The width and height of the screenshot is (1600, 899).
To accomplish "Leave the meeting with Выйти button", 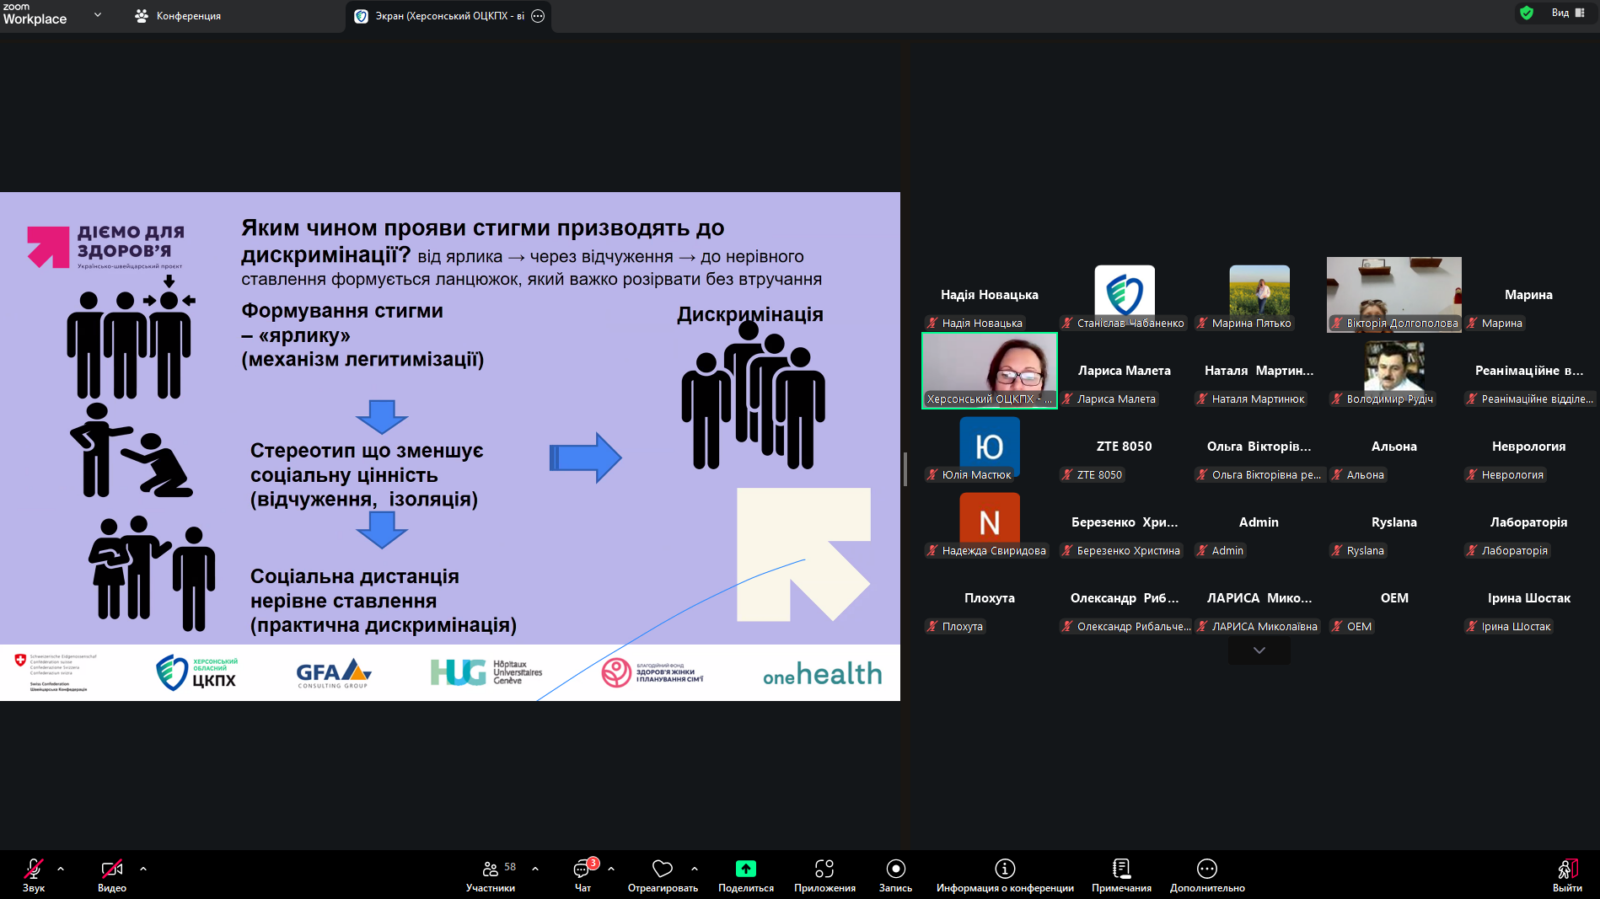I will point(1566,872).
